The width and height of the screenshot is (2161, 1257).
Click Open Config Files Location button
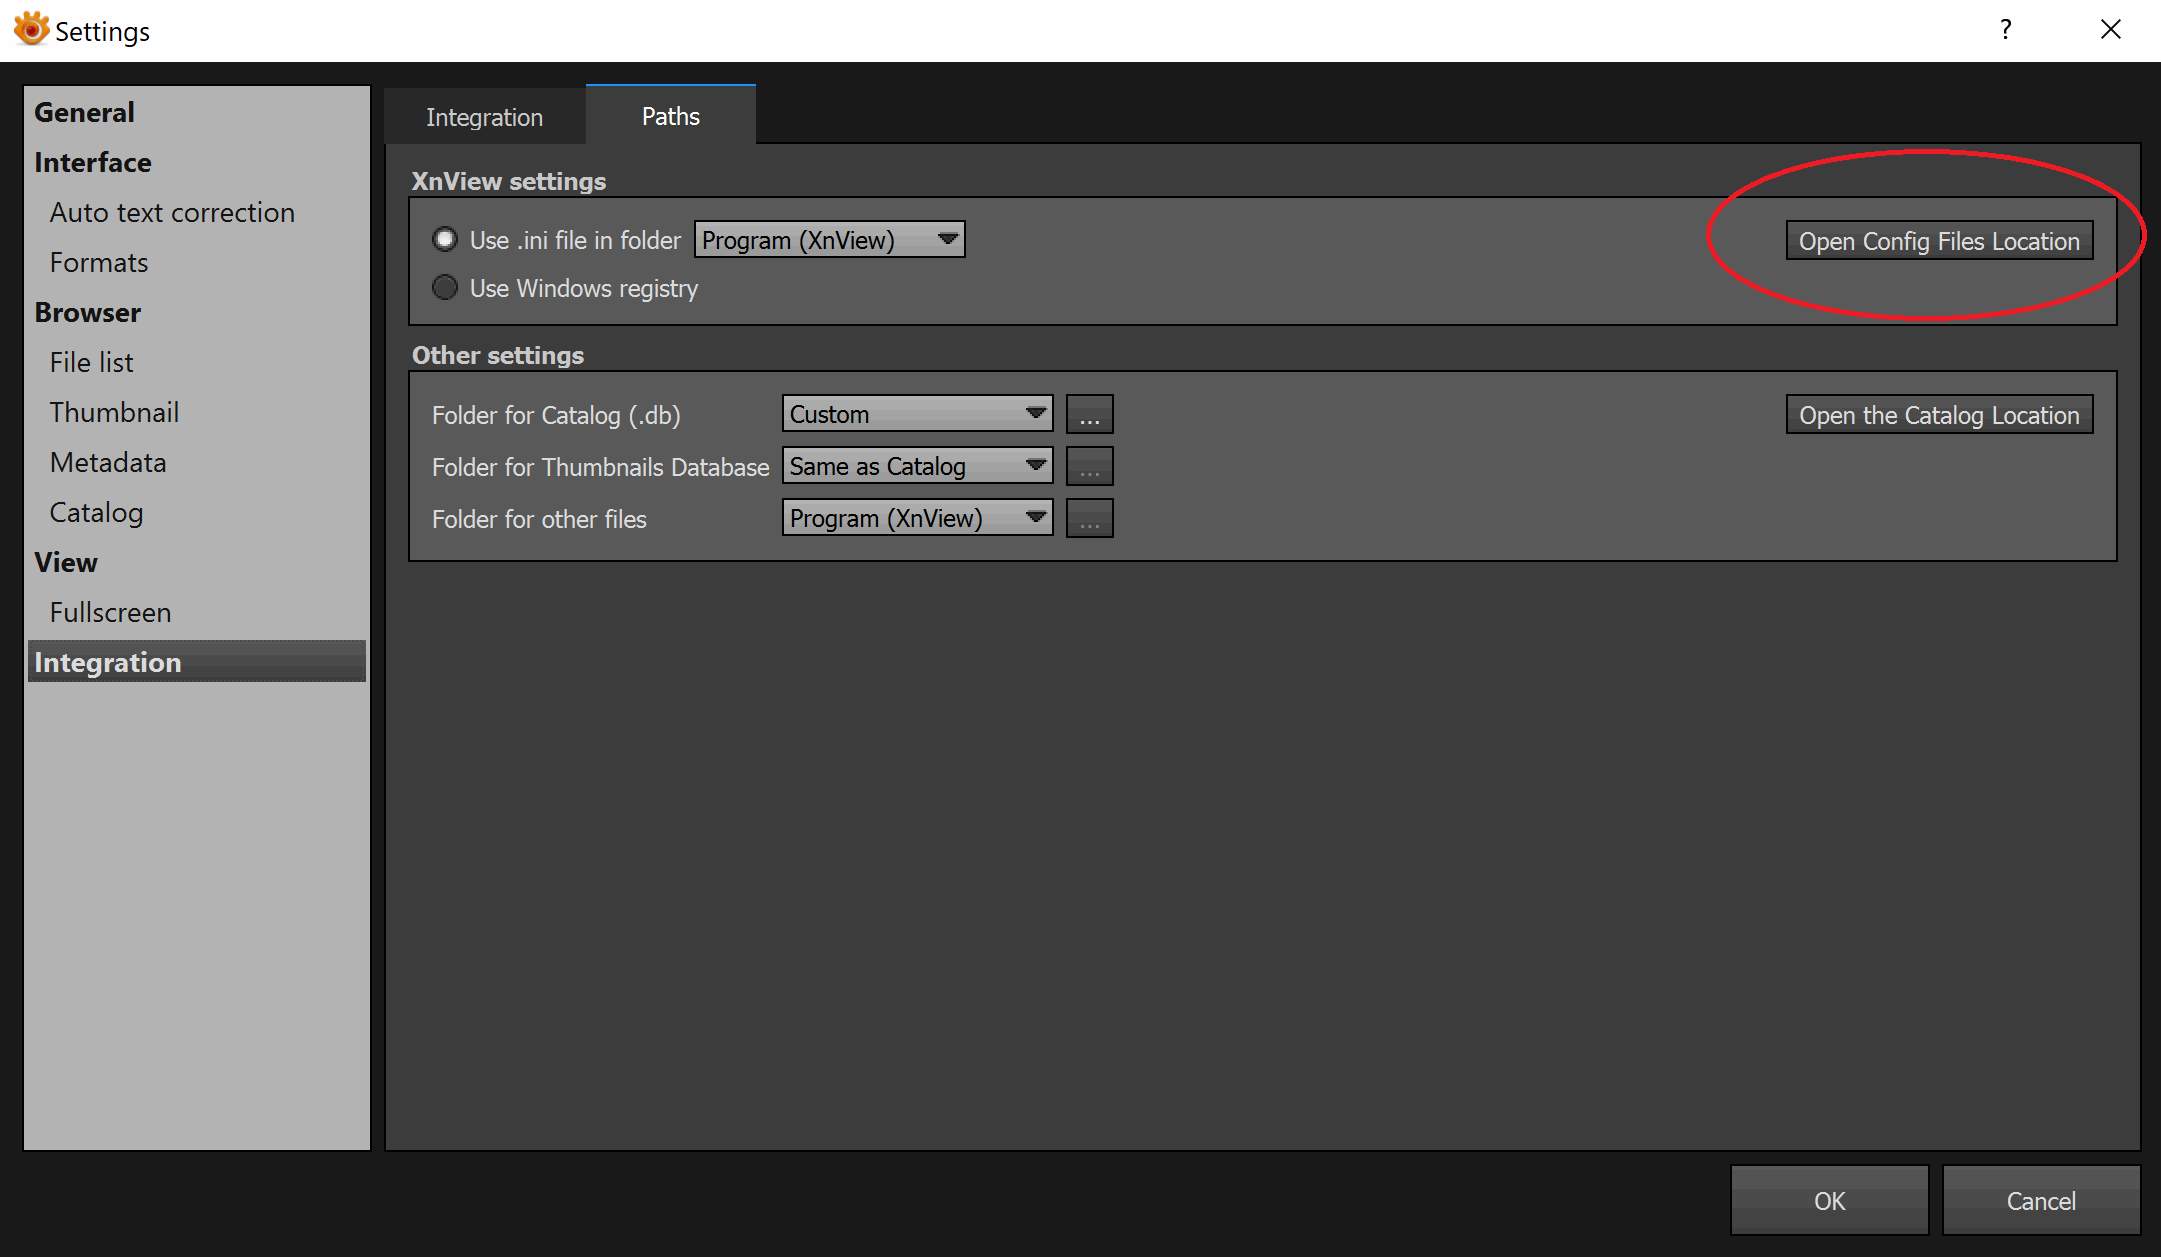1938,241
